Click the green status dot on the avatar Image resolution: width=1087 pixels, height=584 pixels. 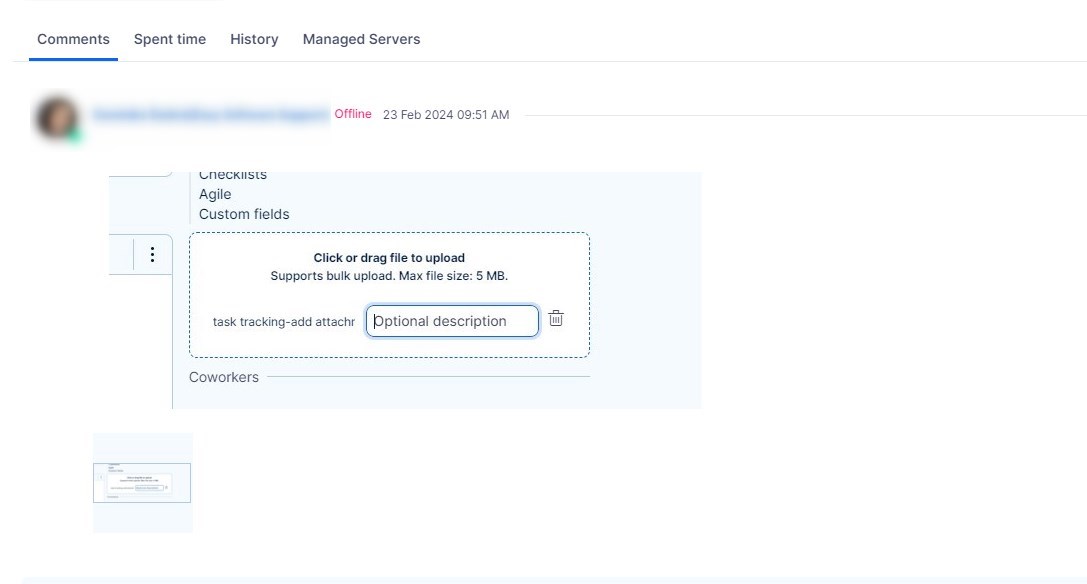coord(74,135)
